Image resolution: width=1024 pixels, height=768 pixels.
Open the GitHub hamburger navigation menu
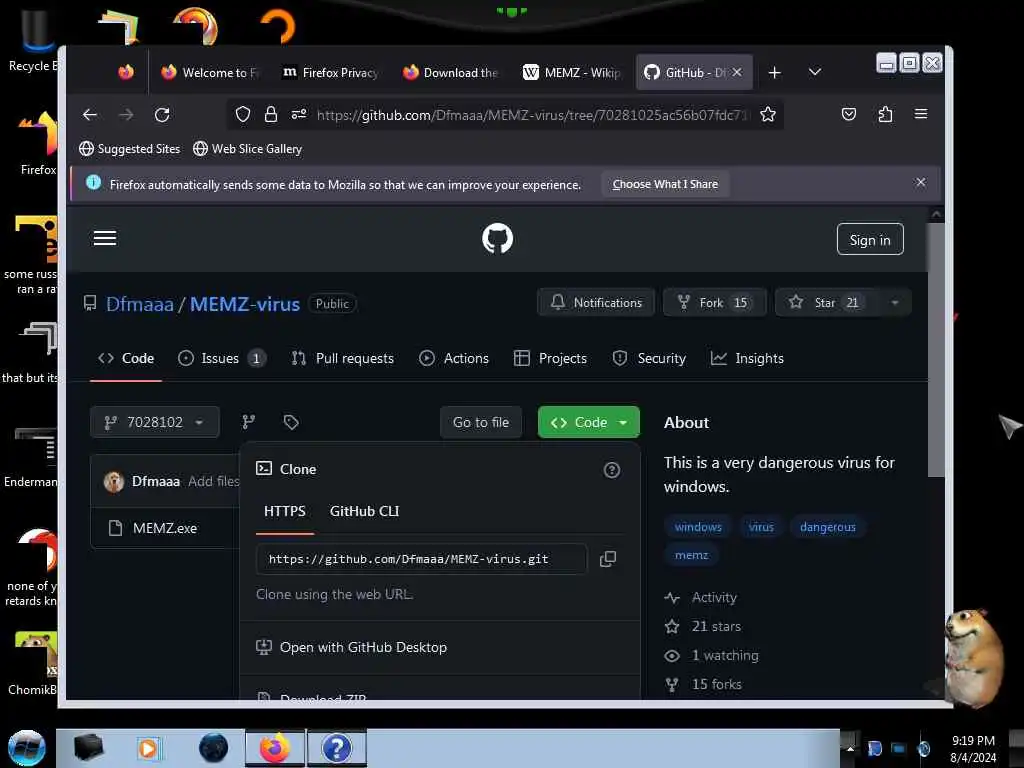pos(105,238)
